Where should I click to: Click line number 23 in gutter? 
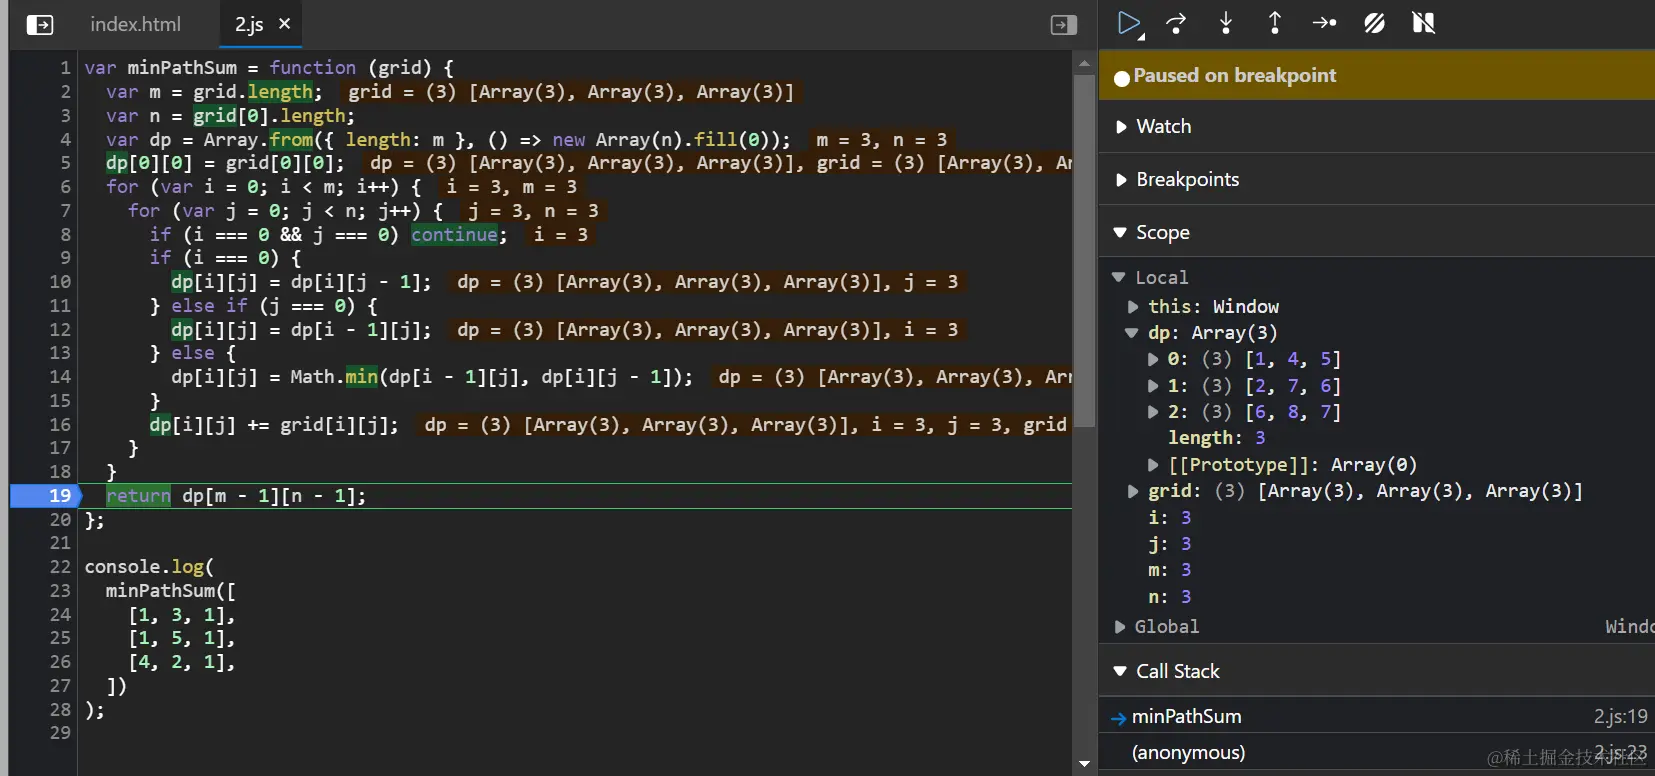click(60, 591)
